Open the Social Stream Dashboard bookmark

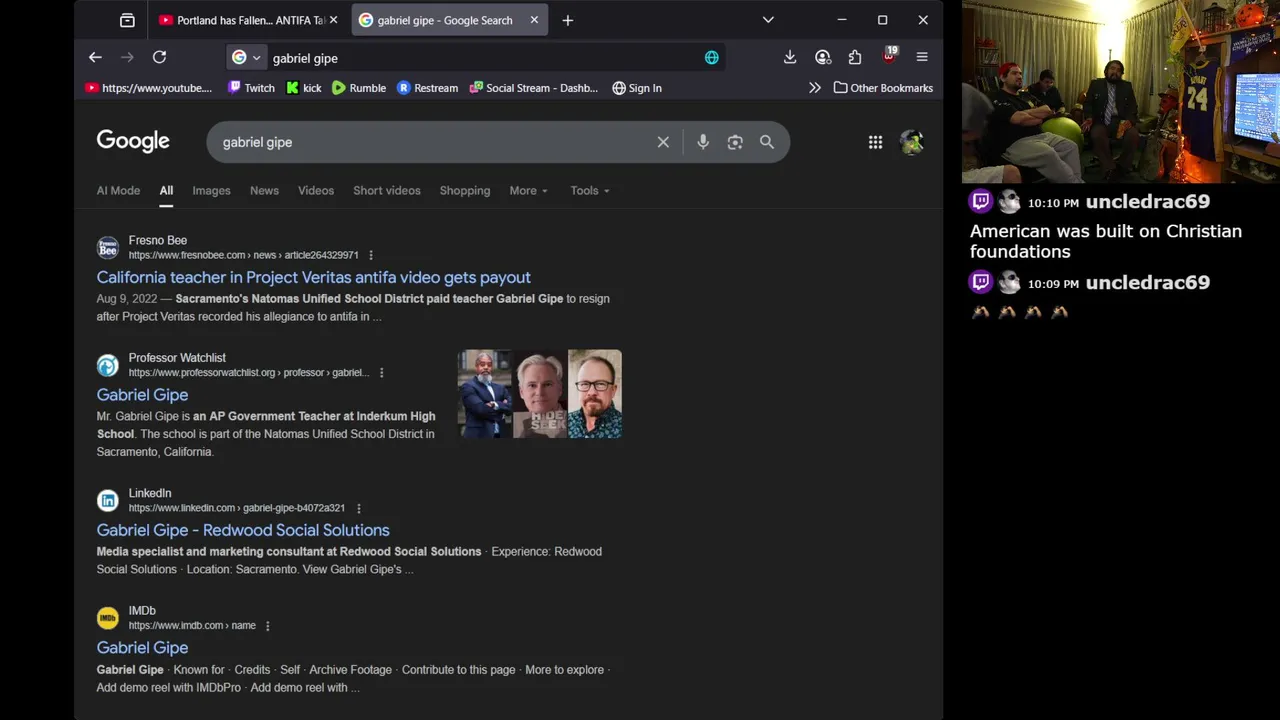pyautogui.click(x=534, y=88)
